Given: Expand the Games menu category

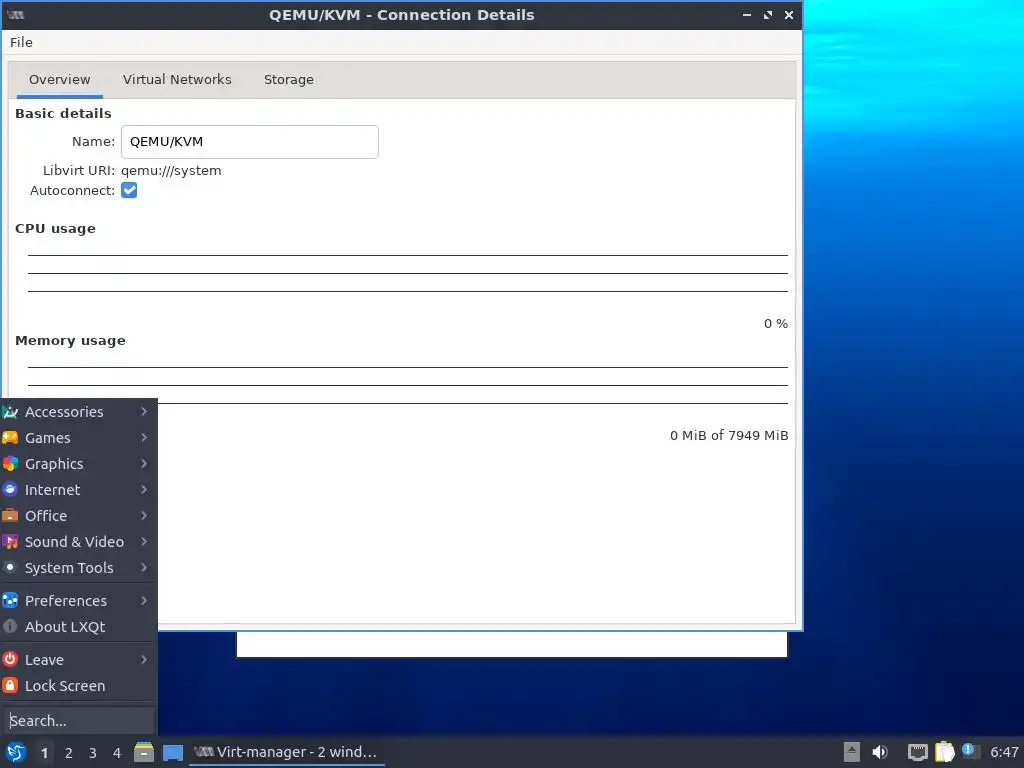Looking at the screenshot, I should [78, 438].
